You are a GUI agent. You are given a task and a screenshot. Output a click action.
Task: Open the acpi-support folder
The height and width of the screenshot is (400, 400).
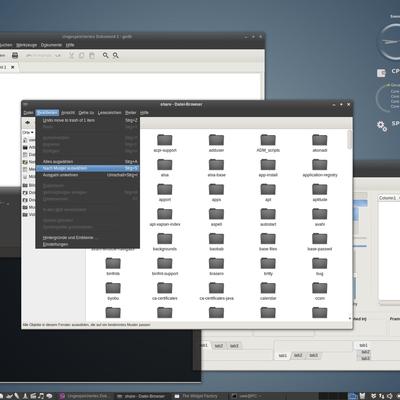point(165,143)
